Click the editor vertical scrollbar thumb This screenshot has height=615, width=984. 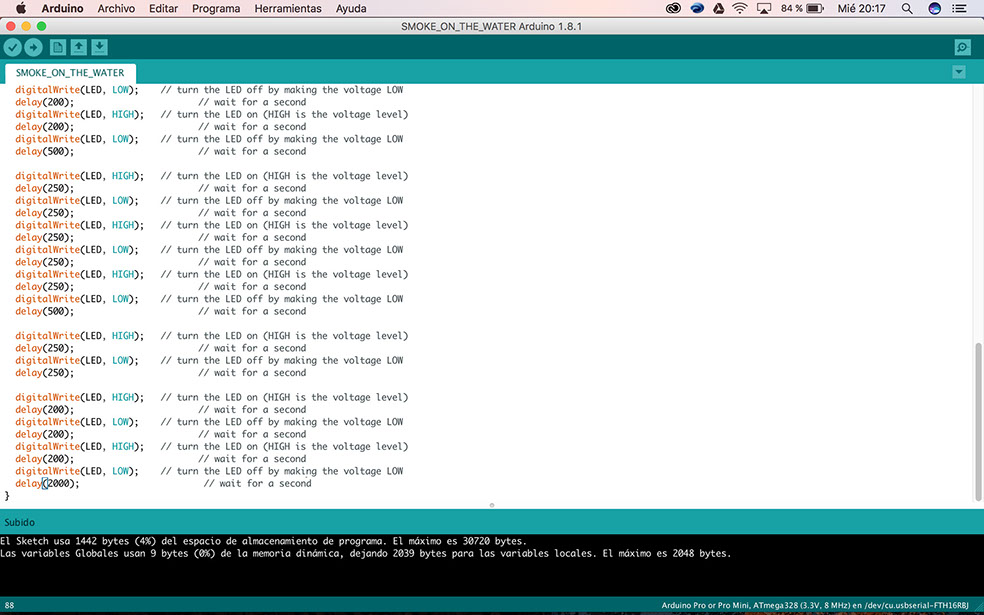(978, 422)
